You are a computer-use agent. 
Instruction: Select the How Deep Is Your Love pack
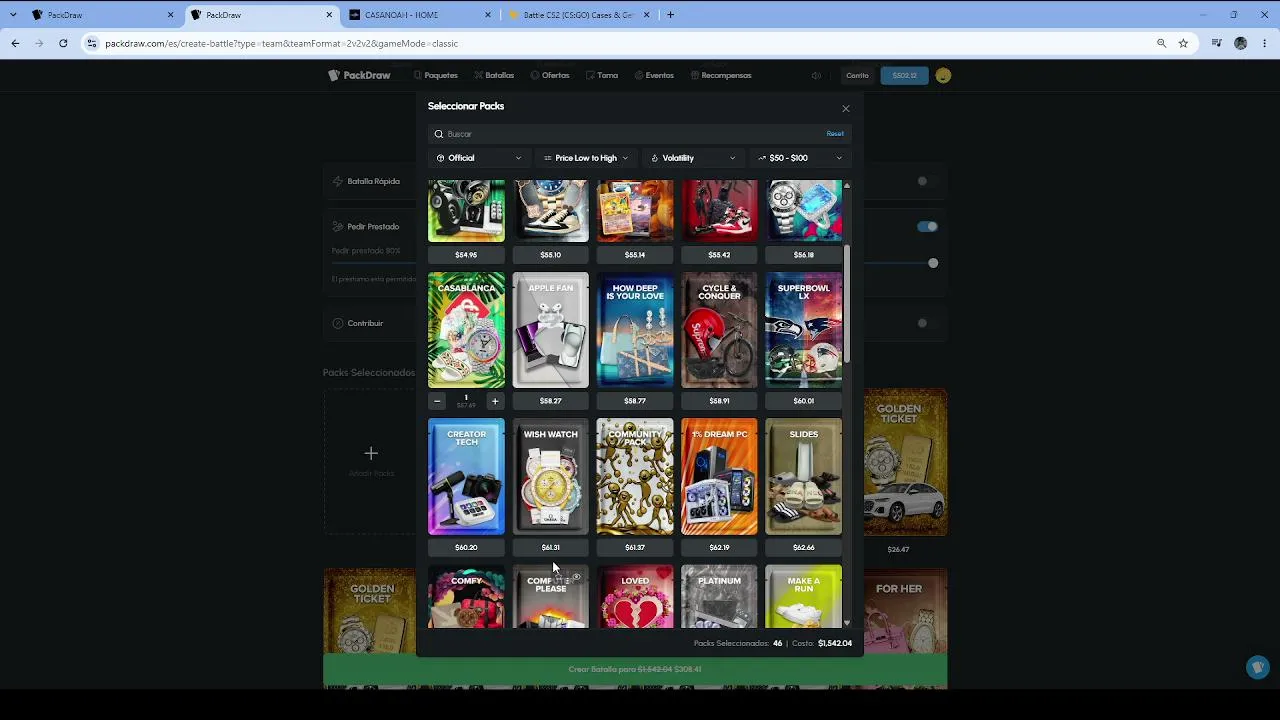(x=635, y=330)
